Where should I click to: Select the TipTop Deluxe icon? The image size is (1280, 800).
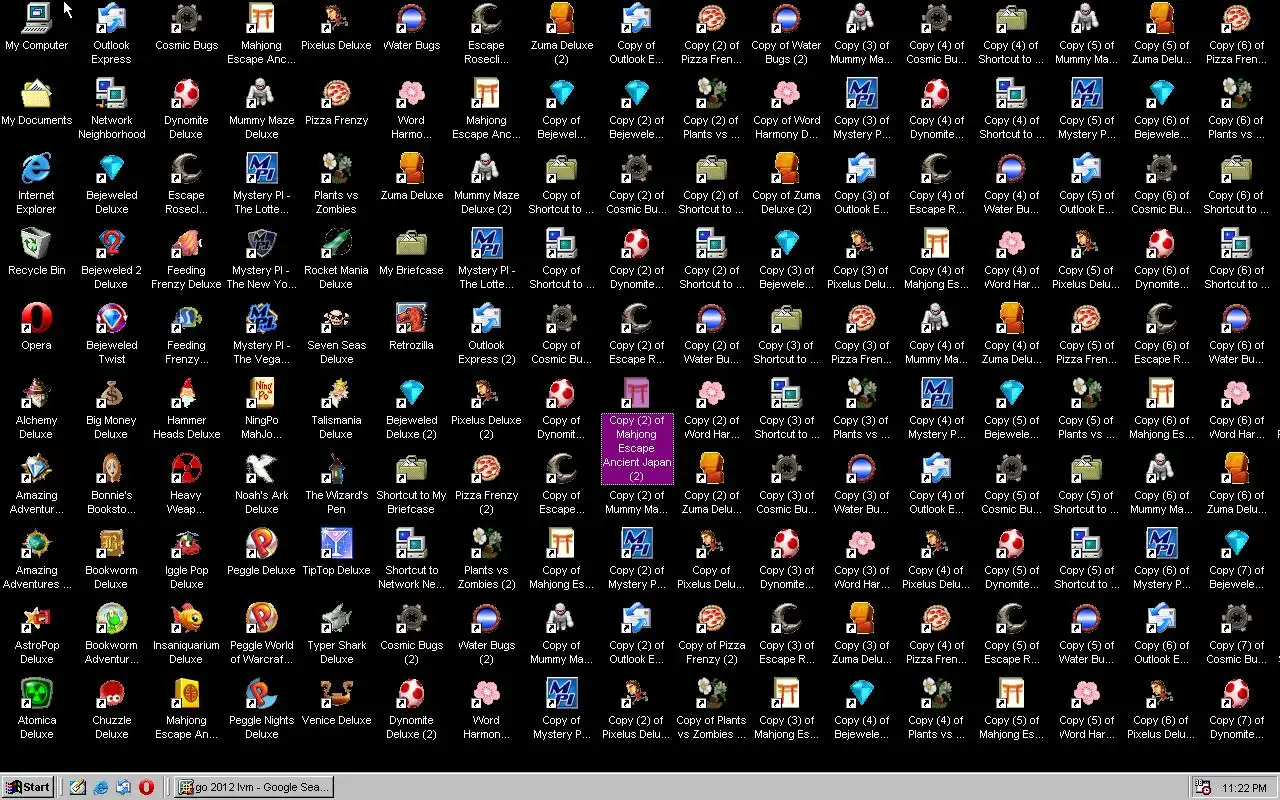click(337, 553)
